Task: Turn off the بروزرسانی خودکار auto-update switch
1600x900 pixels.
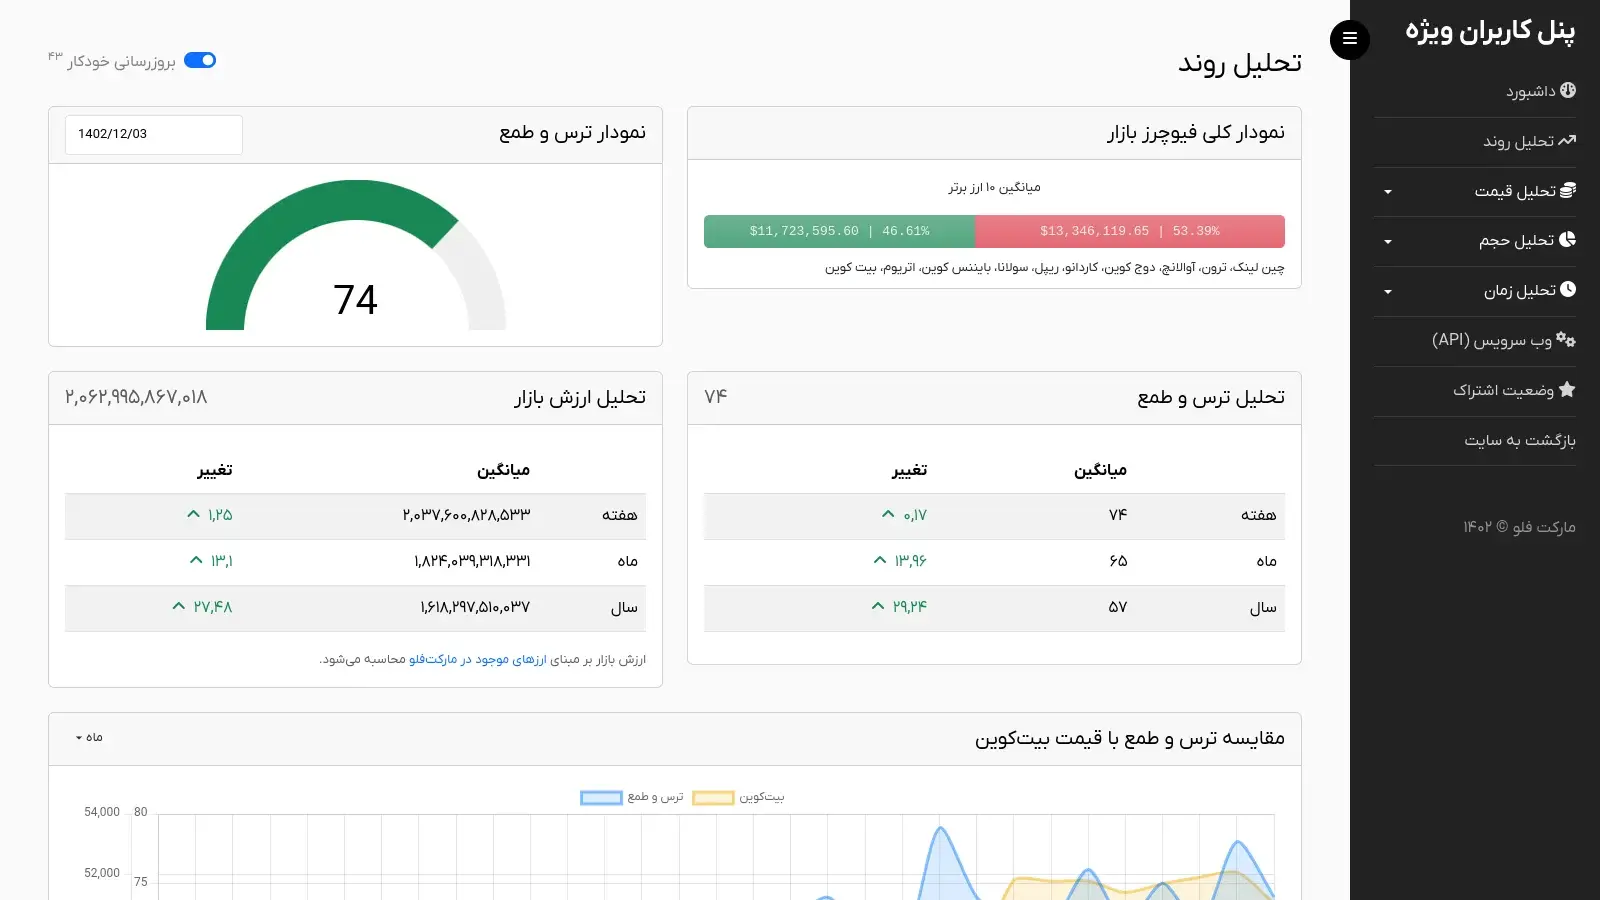Action: 200,60
